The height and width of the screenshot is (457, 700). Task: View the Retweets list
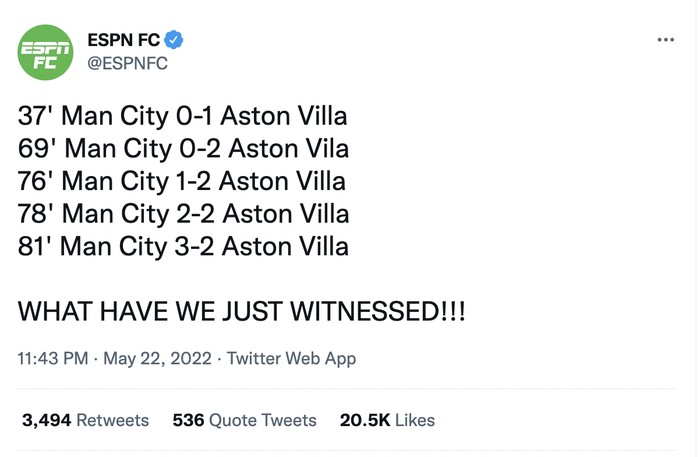(x=112, y=420)
